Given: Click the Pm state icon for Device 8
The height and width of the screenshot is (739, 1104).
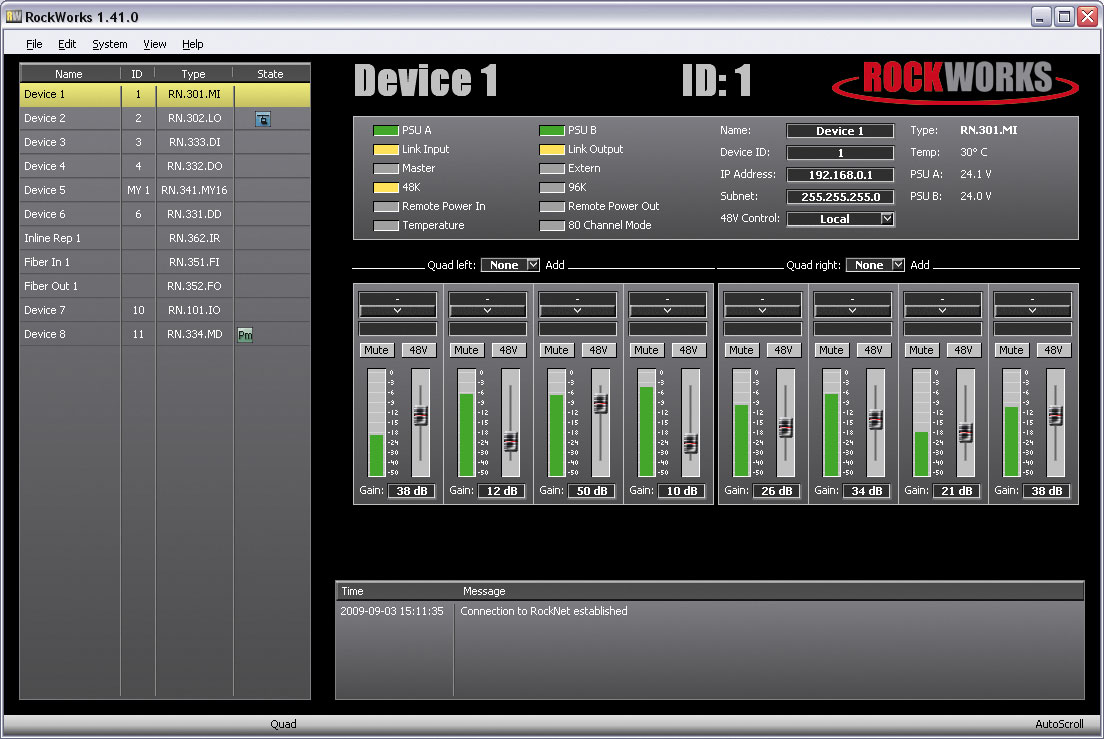Looking at the screenshot, I should pos(245,335).
